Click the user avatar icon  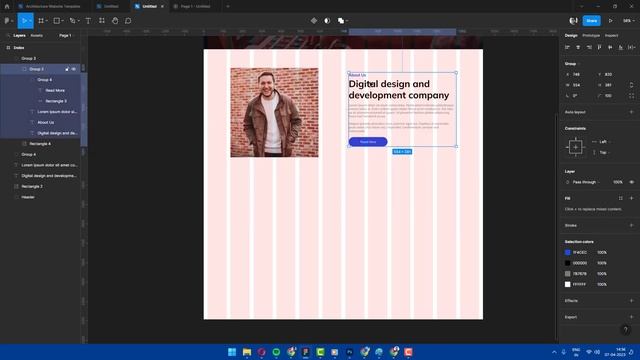pos(573,20)
